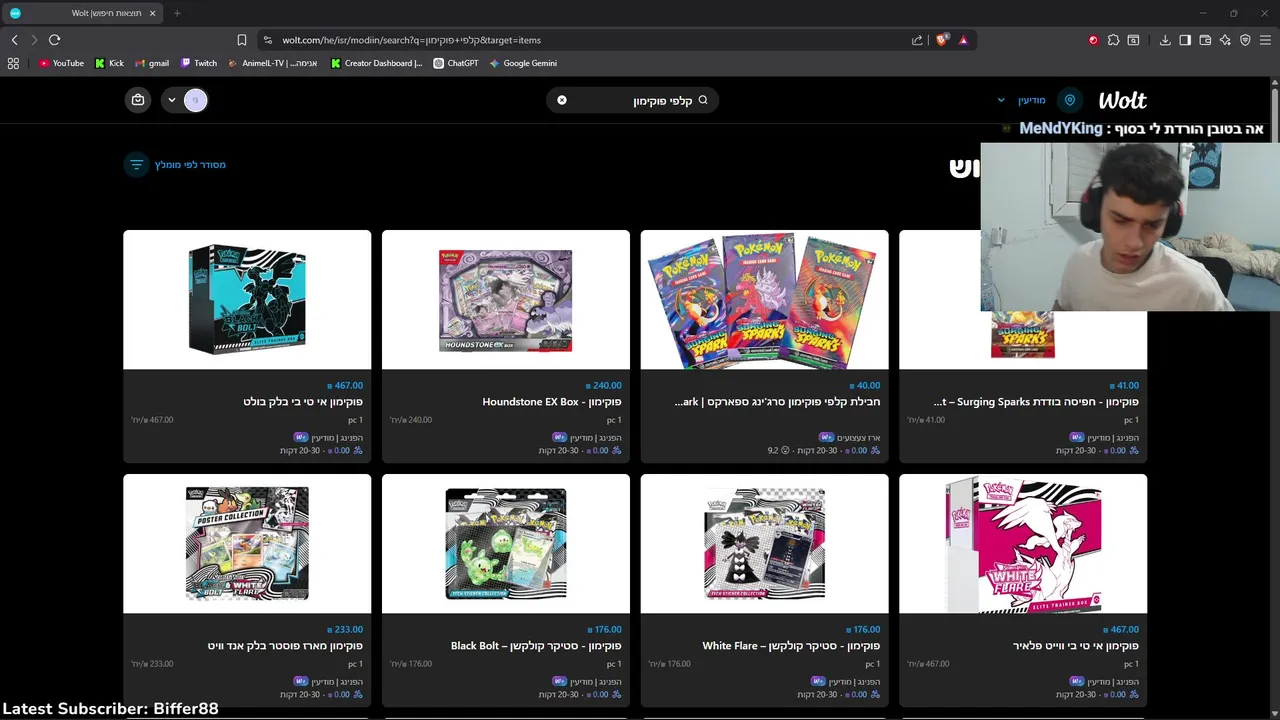Open Brave Wallet icon

pyautogui.click(x=1205, y=40)
